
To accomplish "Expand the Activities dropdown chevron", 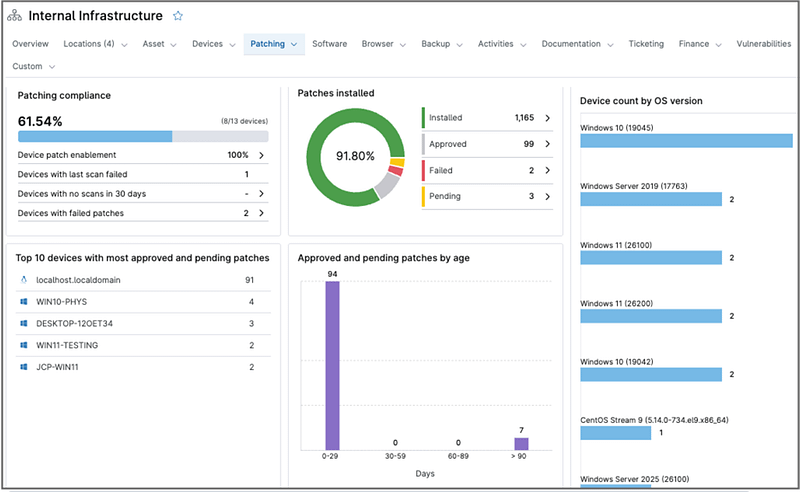I will [523, 45].
